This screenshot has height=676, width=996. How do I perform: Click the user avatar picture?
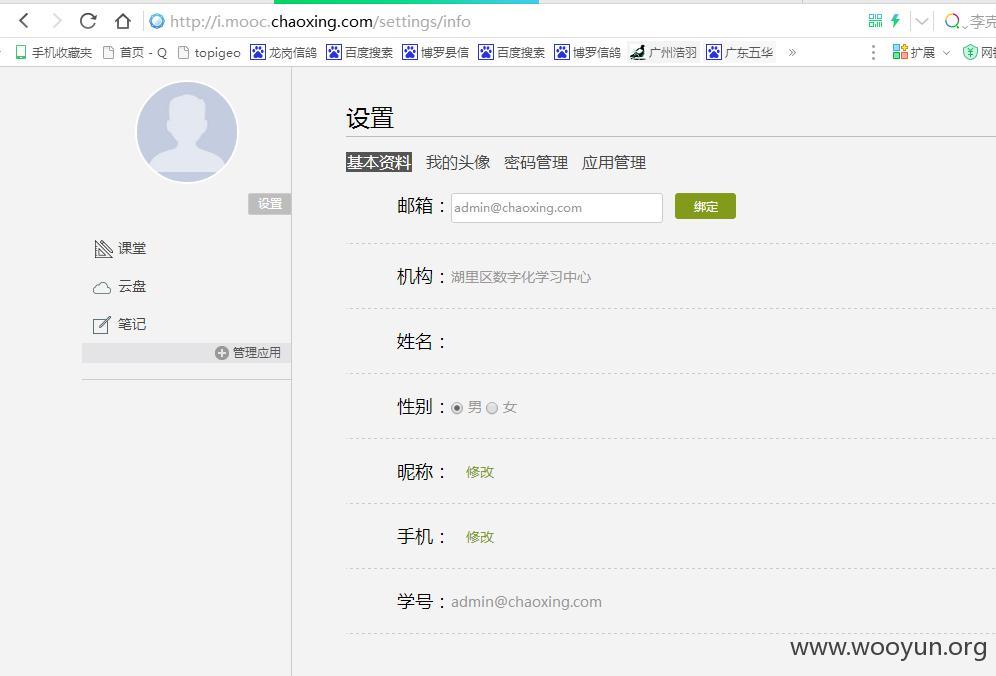coord(187,132)
